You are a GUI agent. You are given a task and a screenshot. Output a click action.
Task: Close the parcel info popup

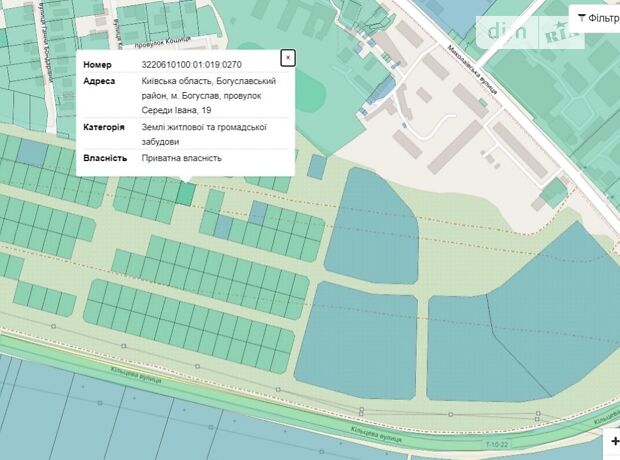(288, 58)
